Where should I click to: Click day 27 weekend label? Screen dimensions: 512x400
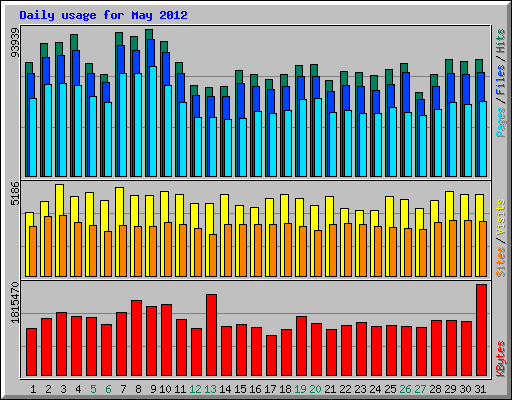(x=420, y=389)
